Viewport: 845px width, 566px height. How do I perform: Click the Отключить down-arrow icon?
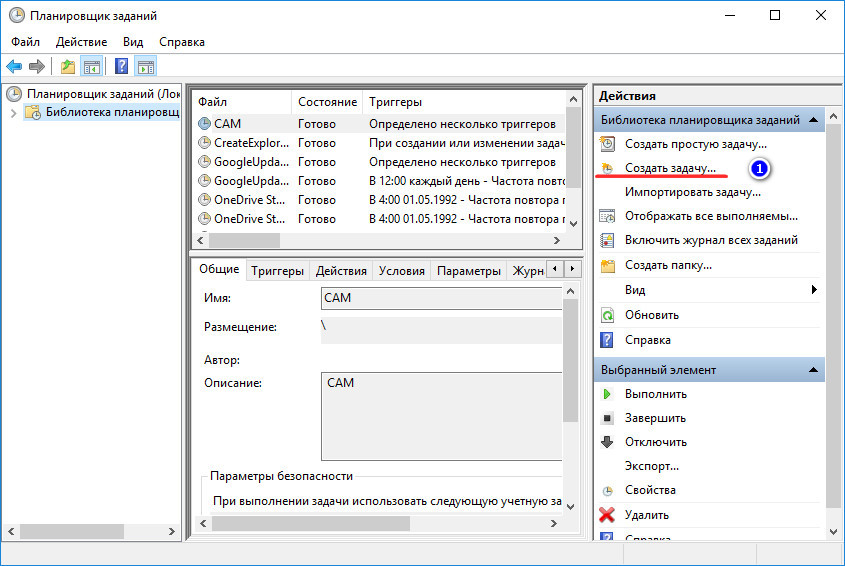tap(607, 442)
